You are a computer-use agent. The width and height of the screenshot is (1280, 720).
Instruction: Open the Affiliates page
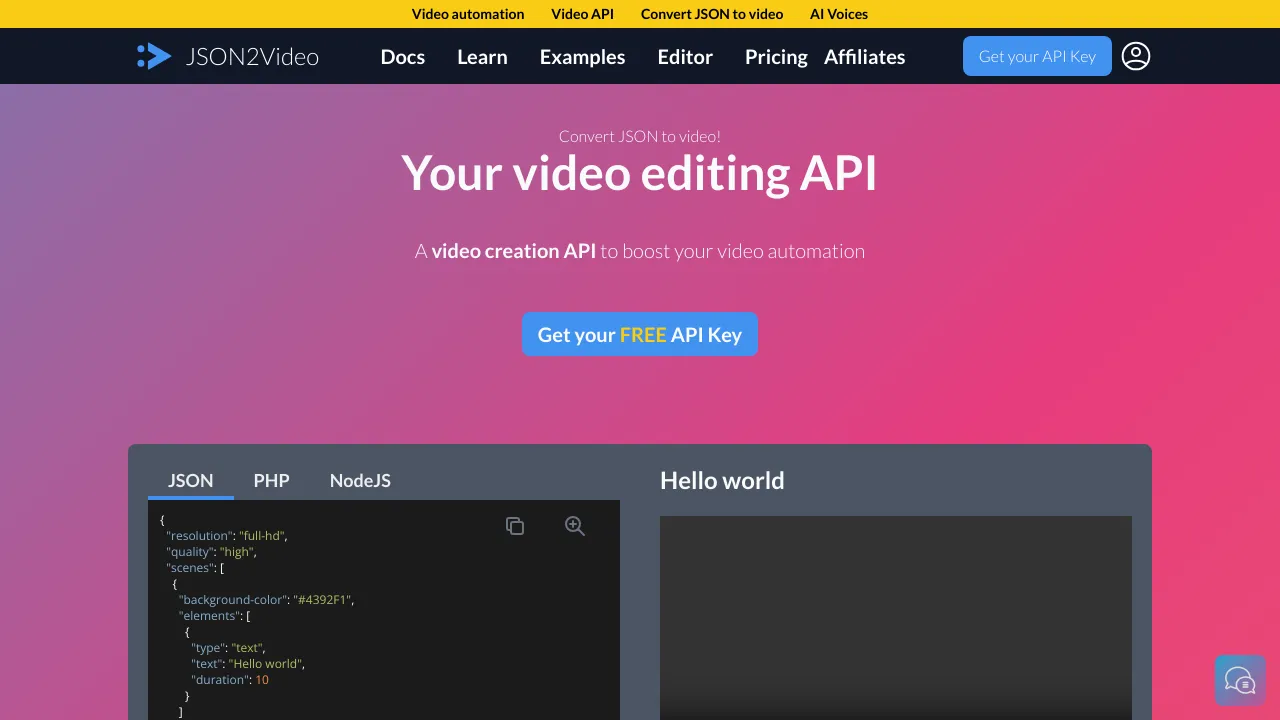point(865,57)
